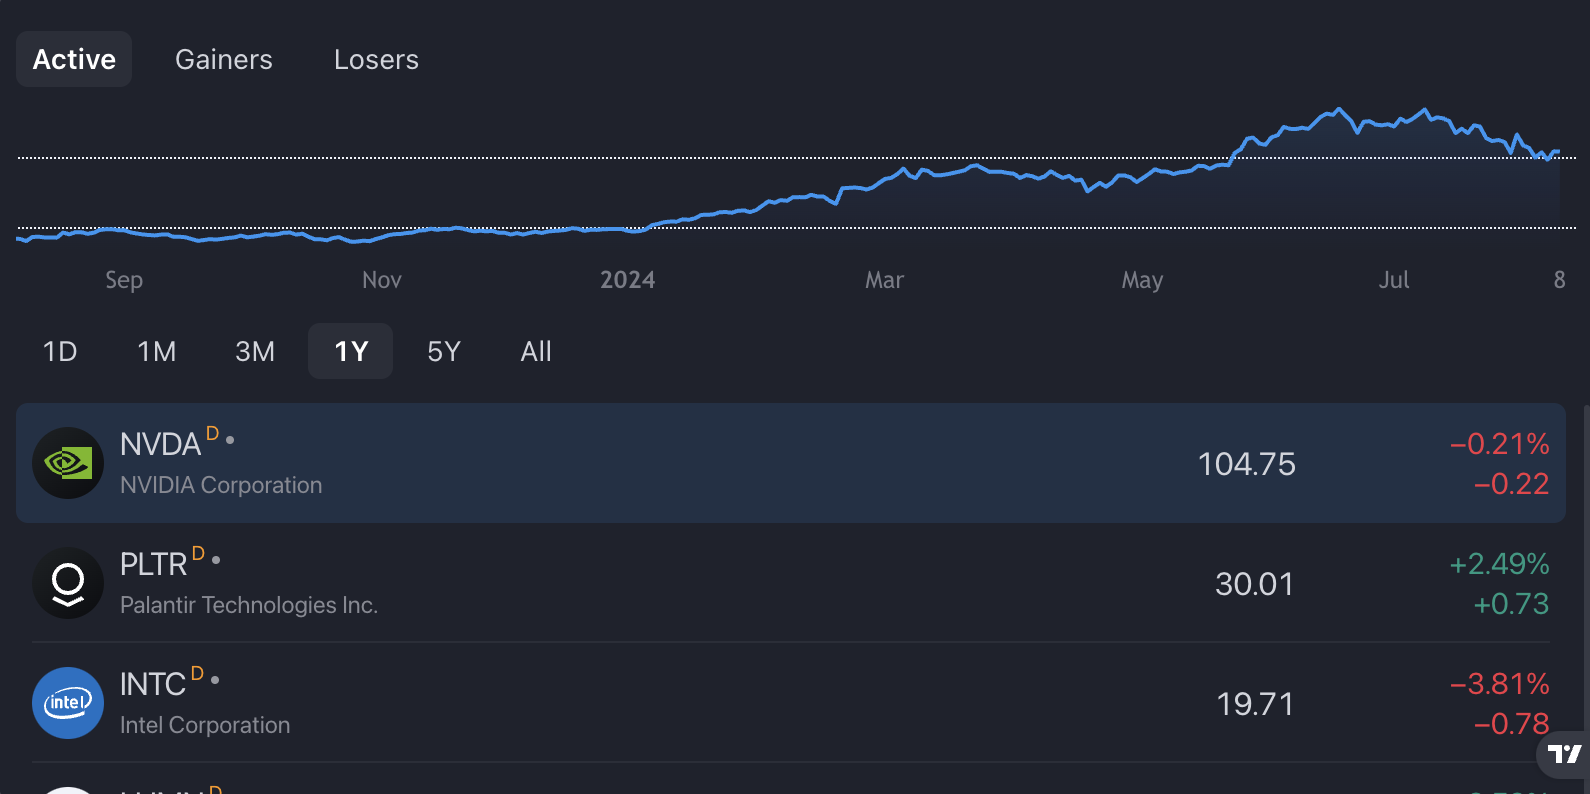Click NVIDIA Corporation company name
The image size is (1590, 794).
tap(221, 485)
